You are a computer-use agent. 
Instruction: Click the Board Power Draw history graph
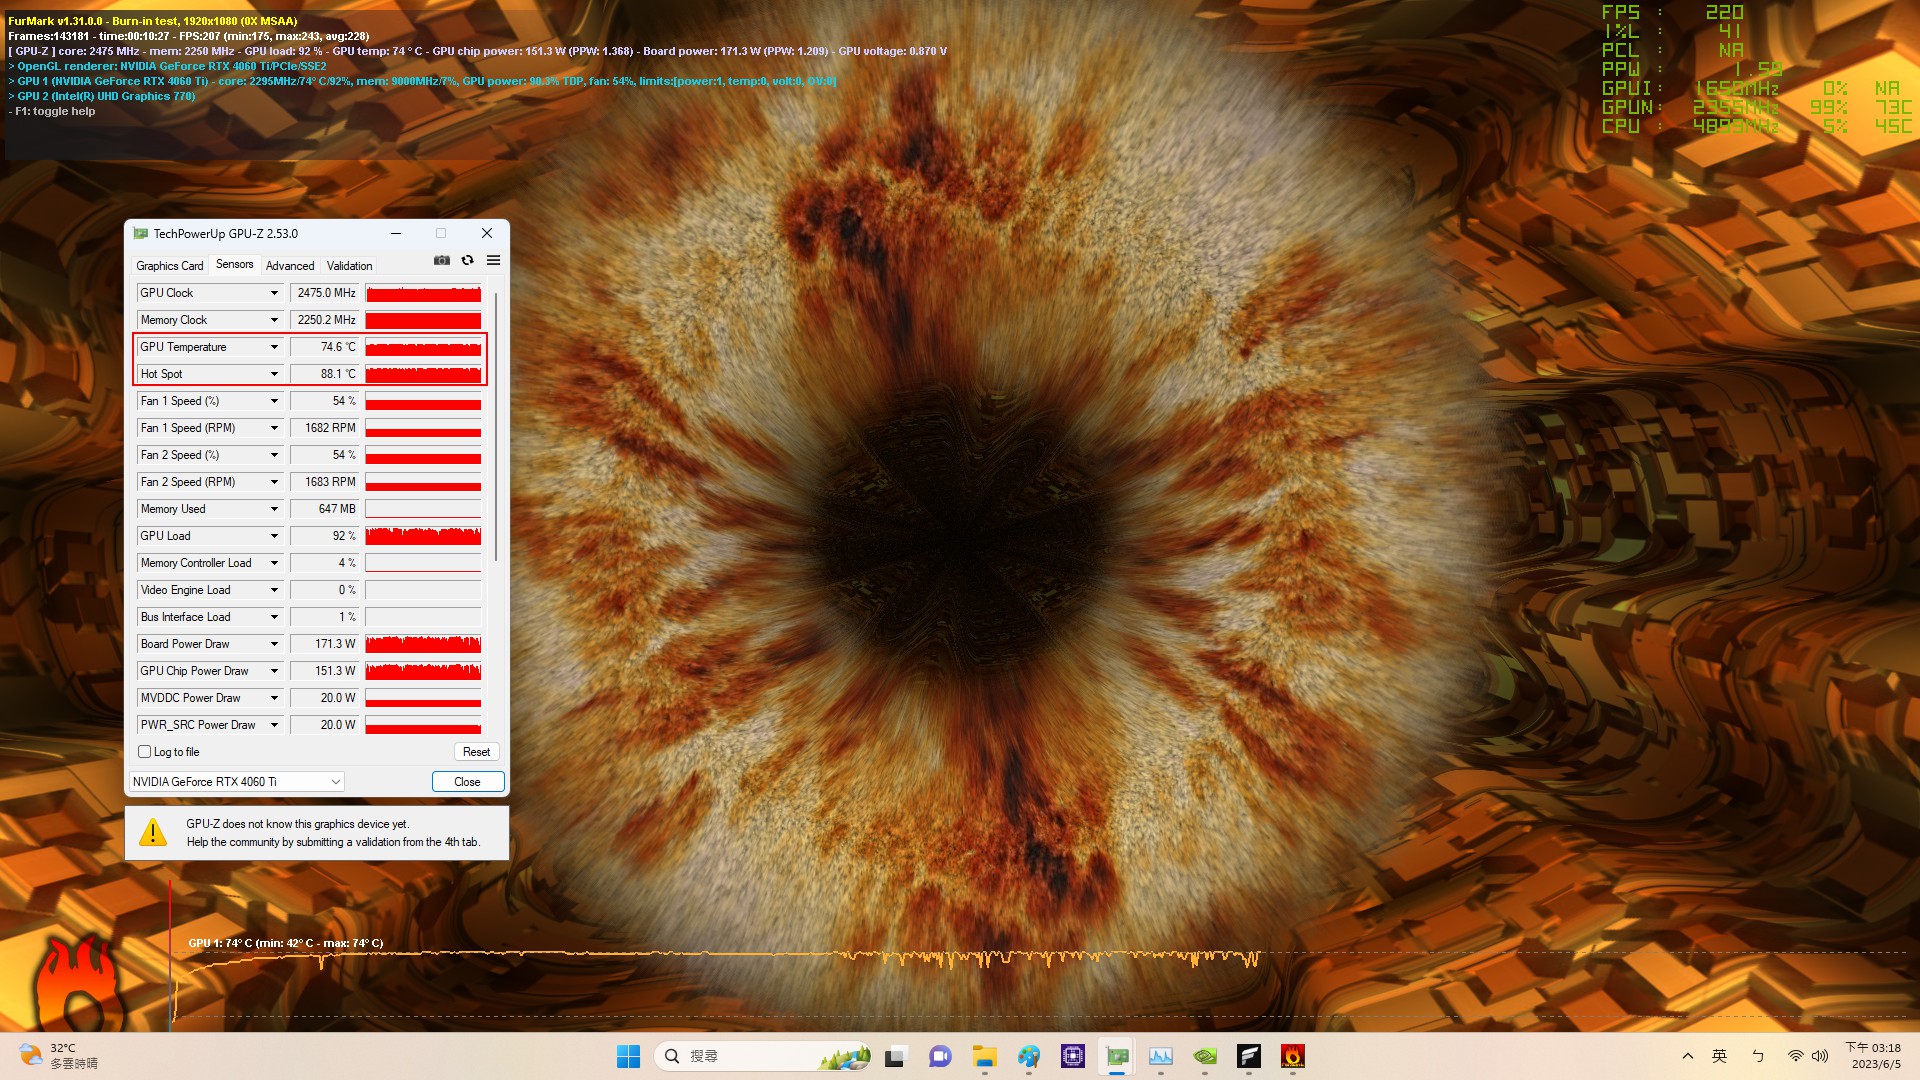423,644
